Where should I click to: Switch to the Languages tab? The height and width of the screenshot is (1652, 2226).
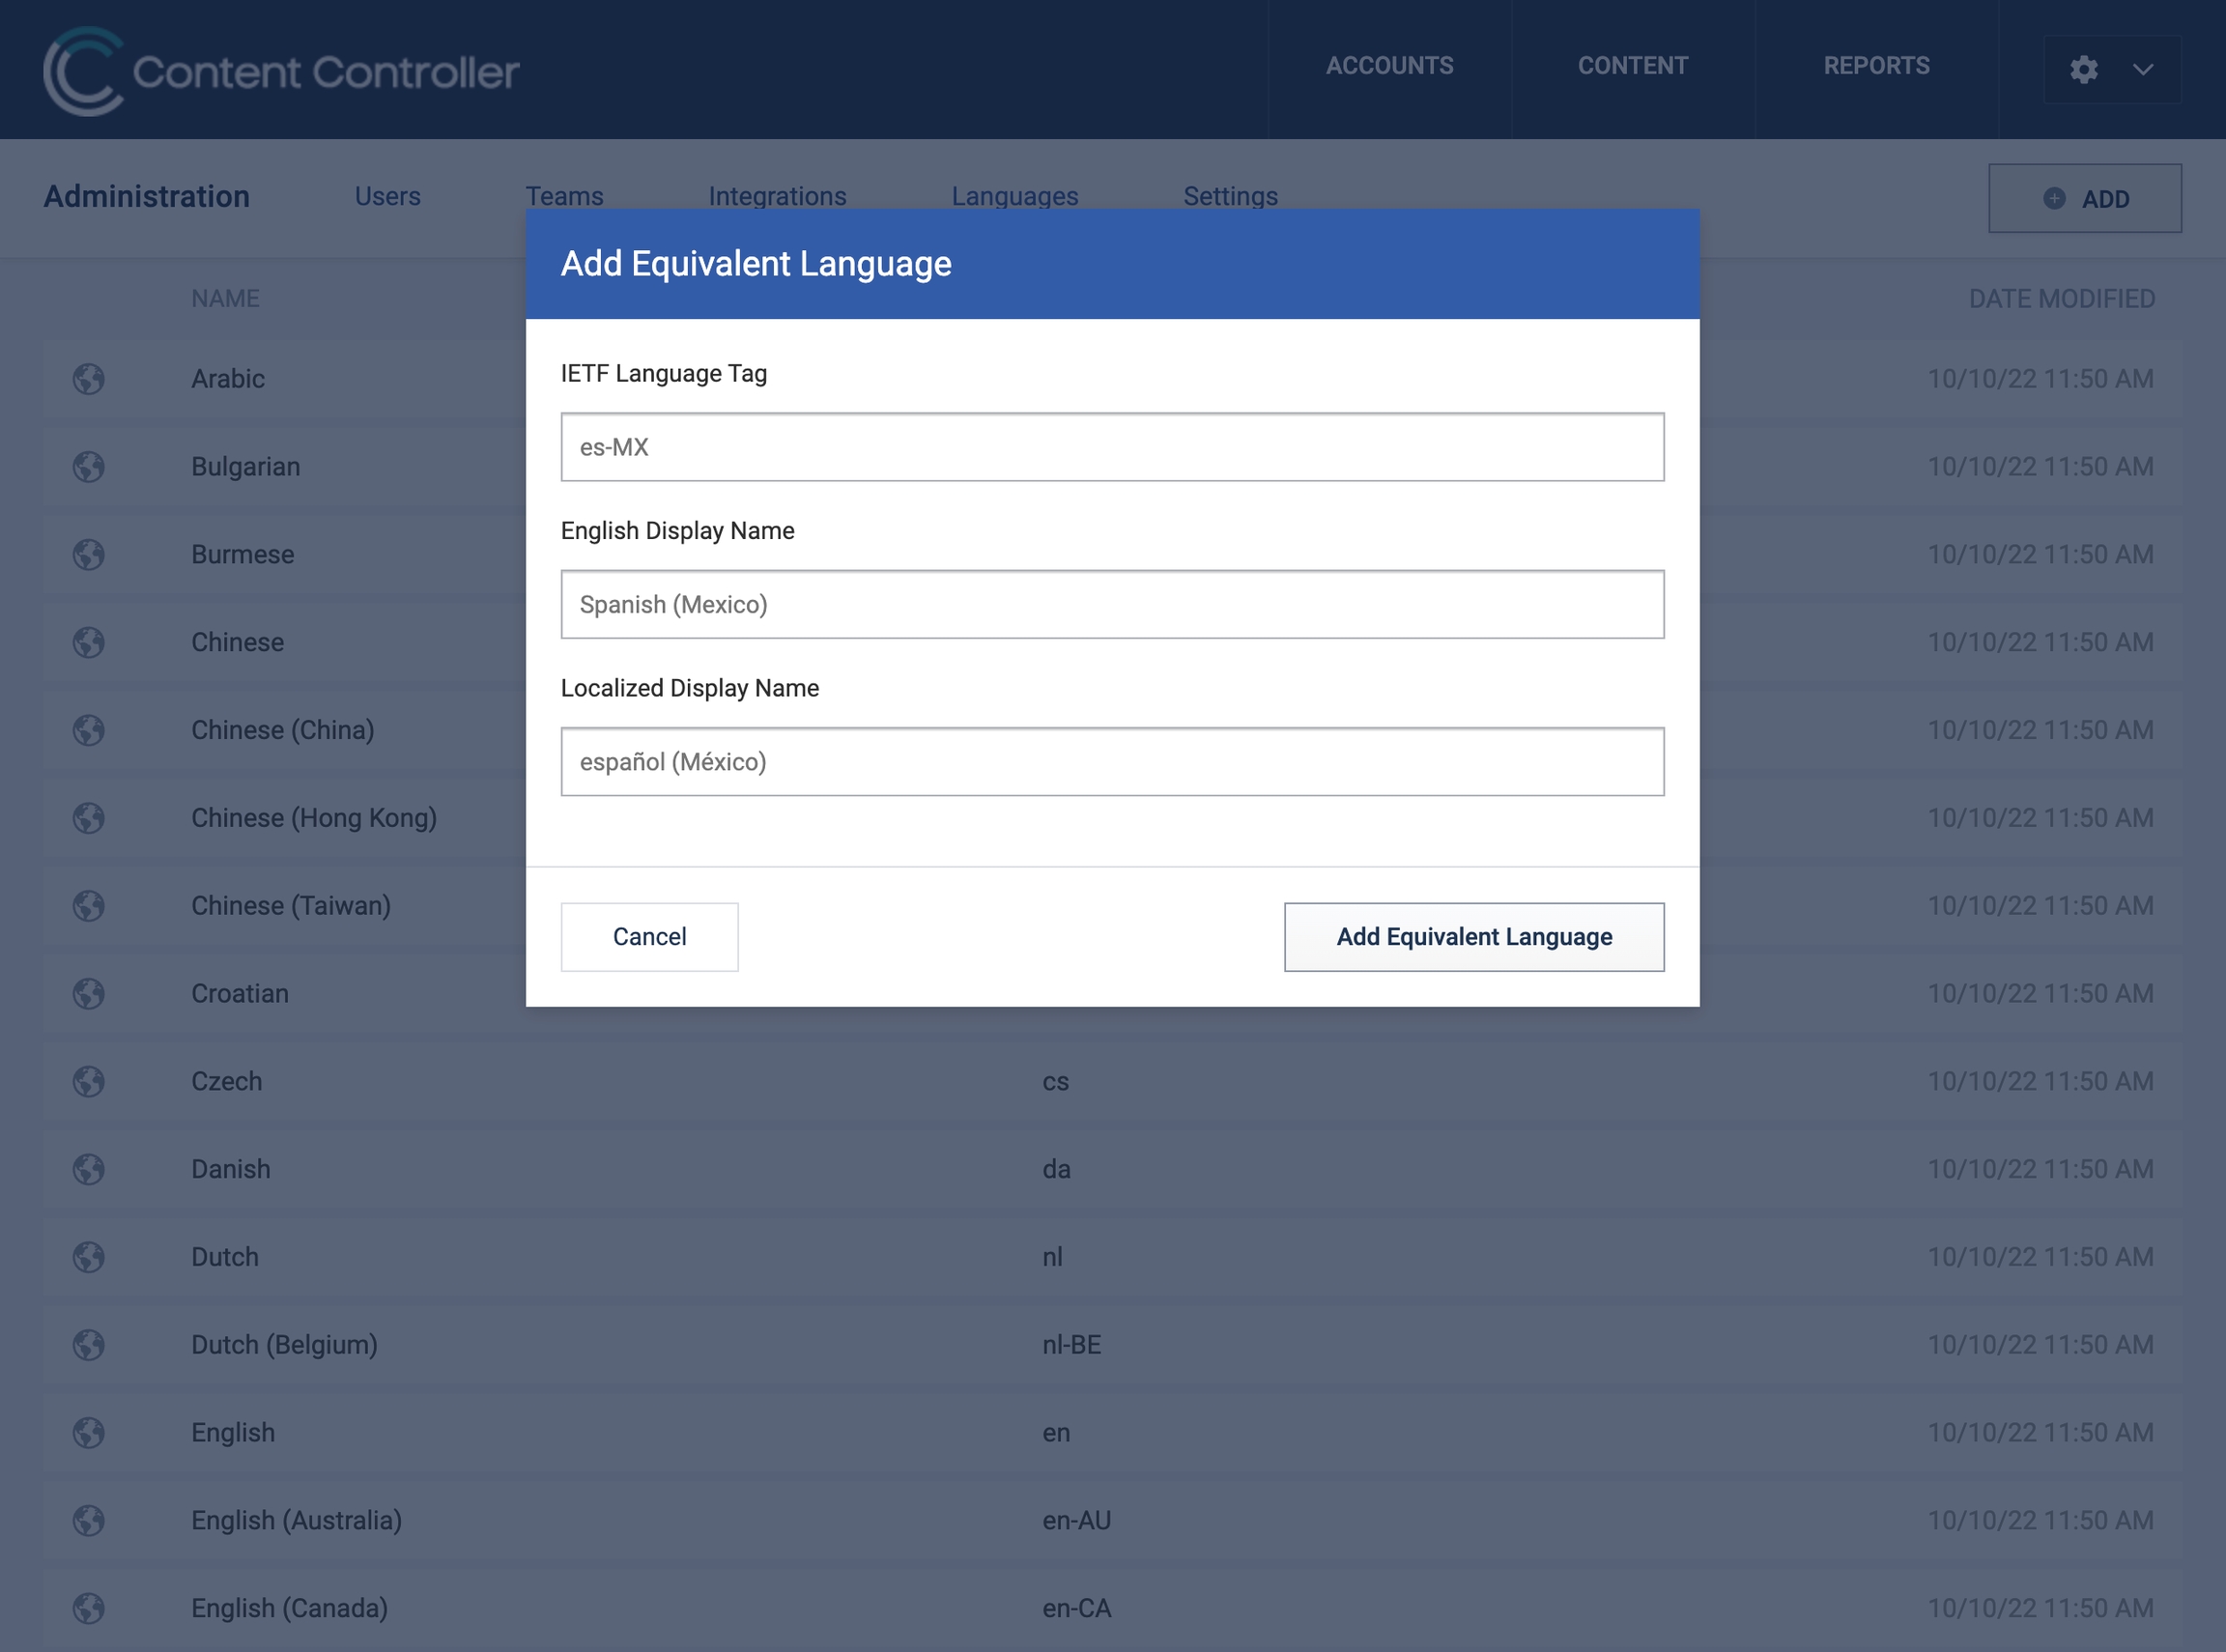1015,196
